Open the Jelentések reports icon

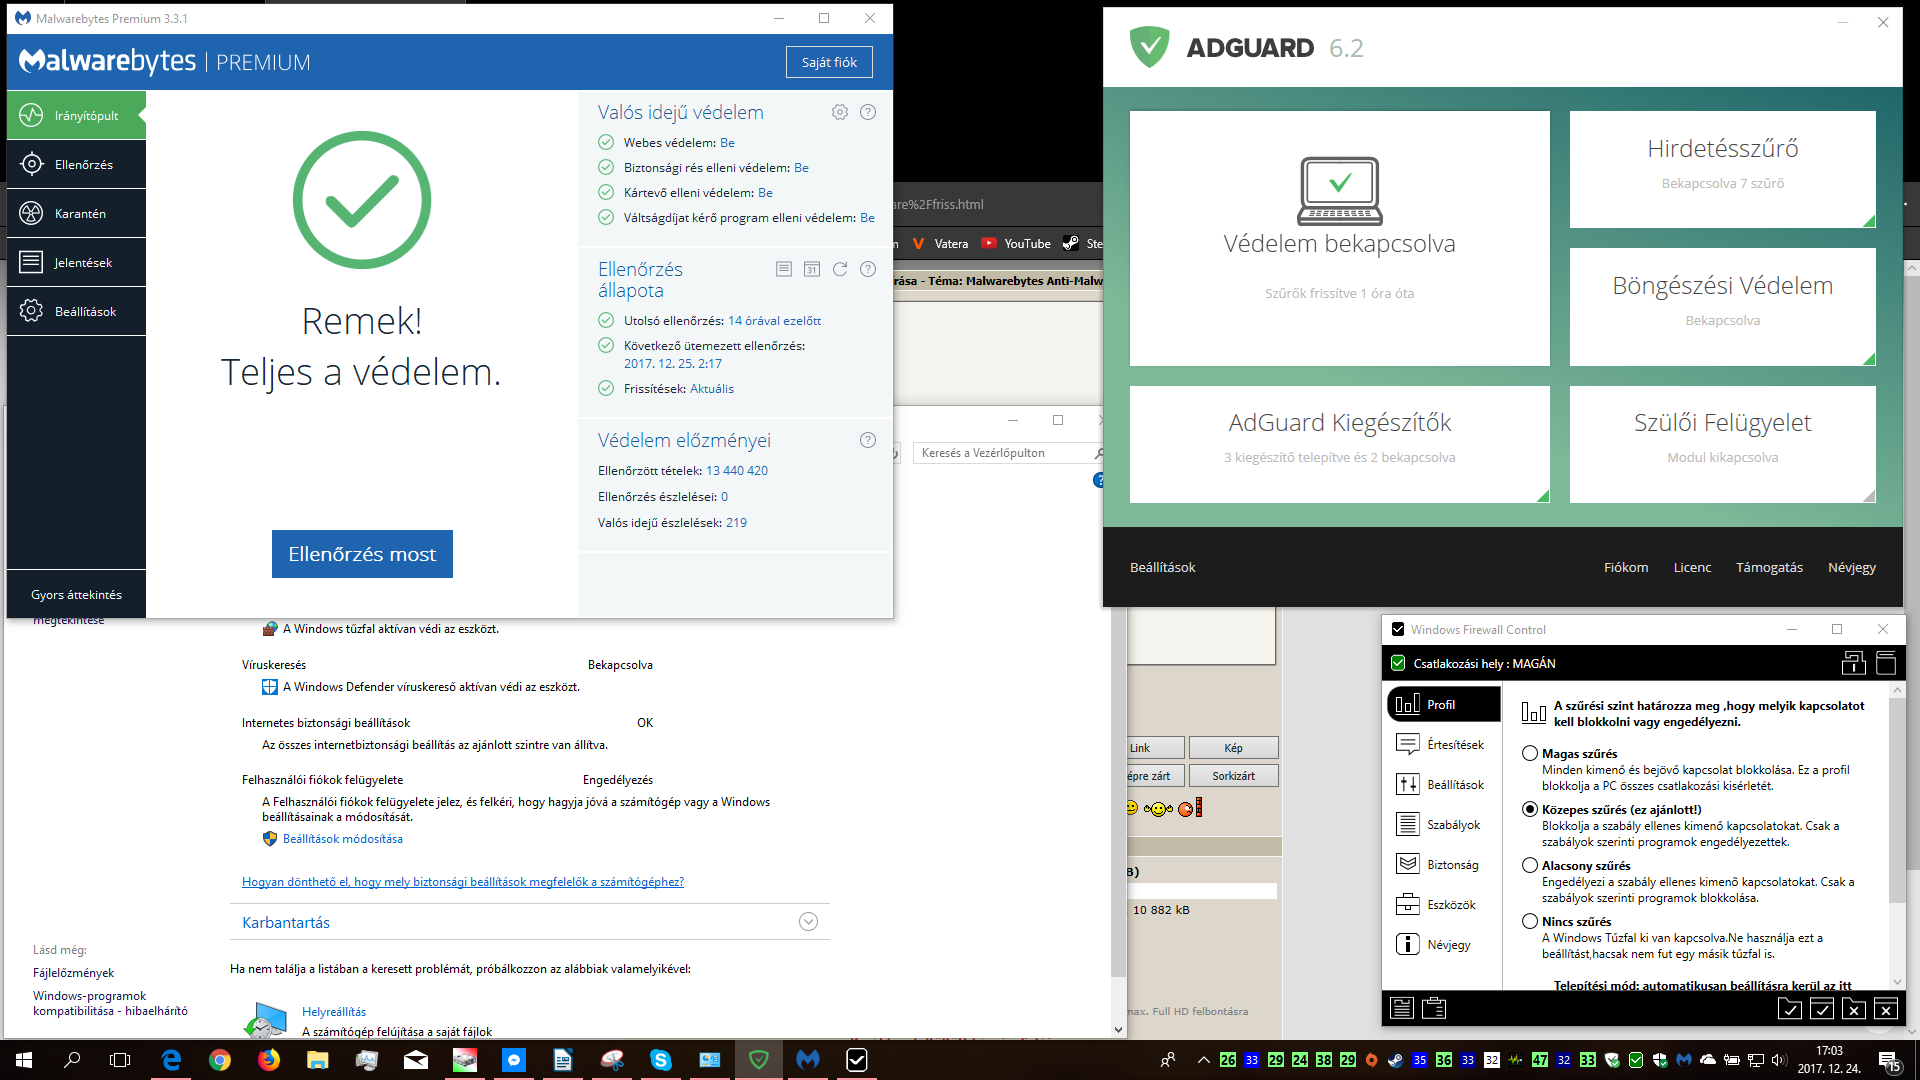(x=31, y=262)
